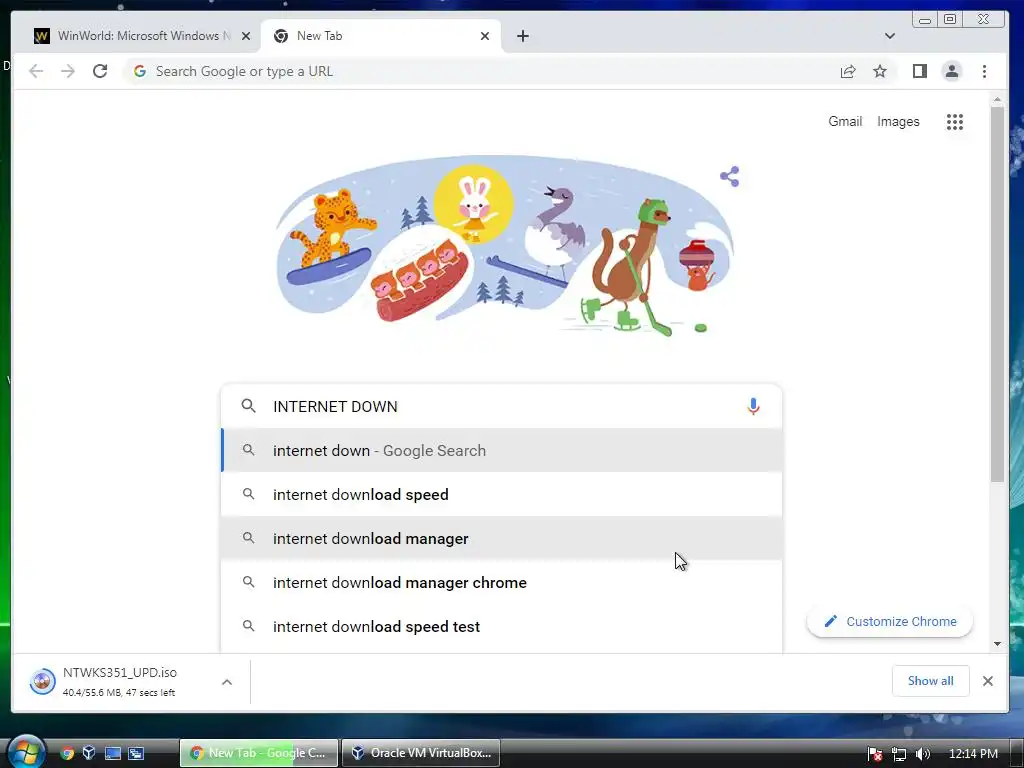The image size is (1024, 768).
Task: Switch to the WinWorld Microsoft Windows tab
Action: [142, 36]
